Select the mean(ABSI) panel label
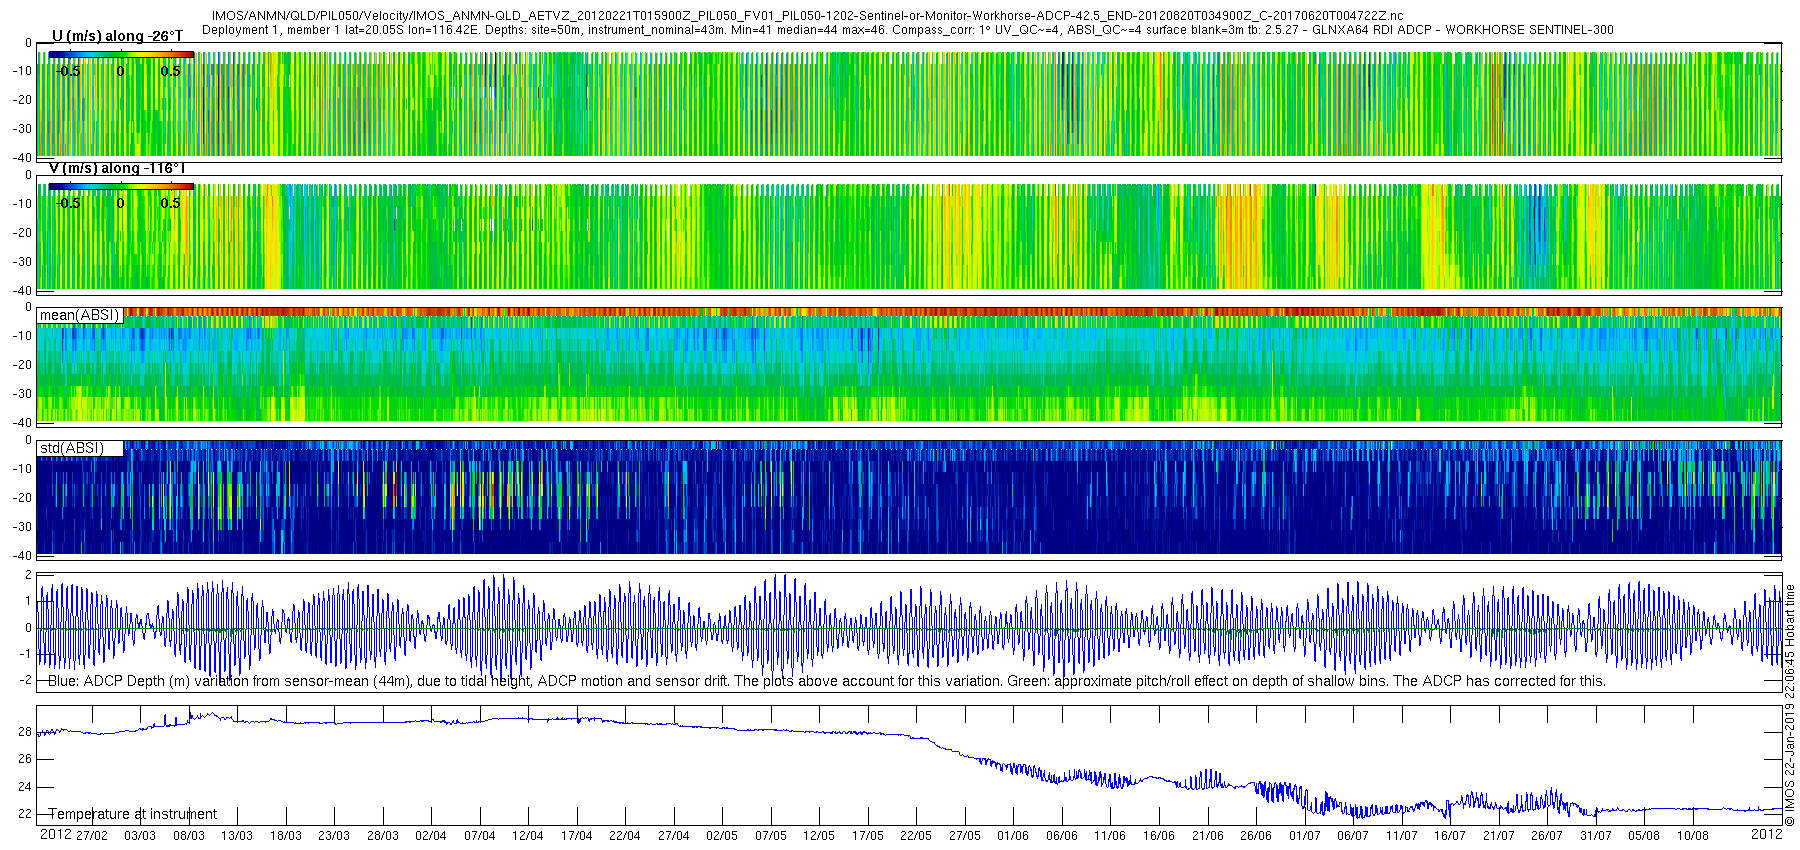 80,315
